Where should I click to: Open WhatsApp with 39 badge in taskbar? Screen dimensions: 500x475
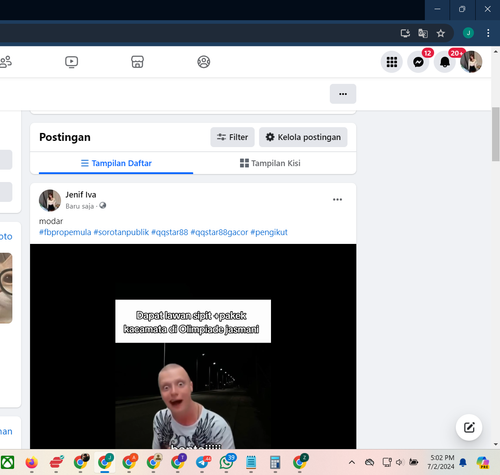[227, 462]
